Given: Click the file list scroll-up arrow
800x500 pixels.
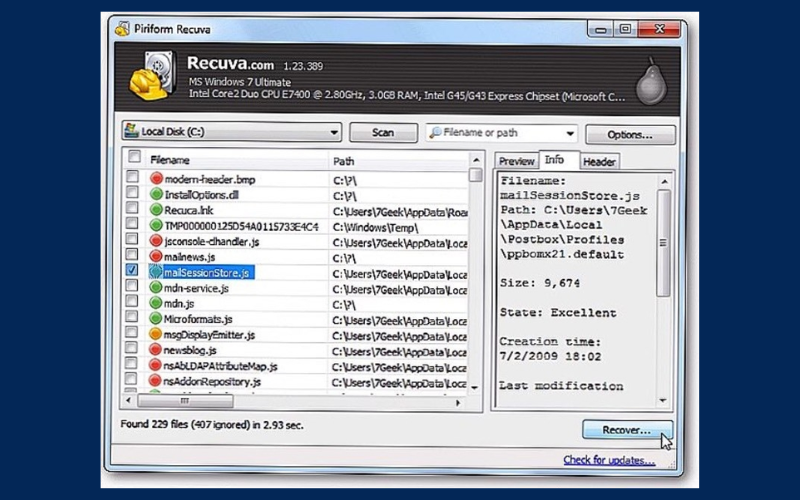Looking at the screenshot, I should pos(476,160).
